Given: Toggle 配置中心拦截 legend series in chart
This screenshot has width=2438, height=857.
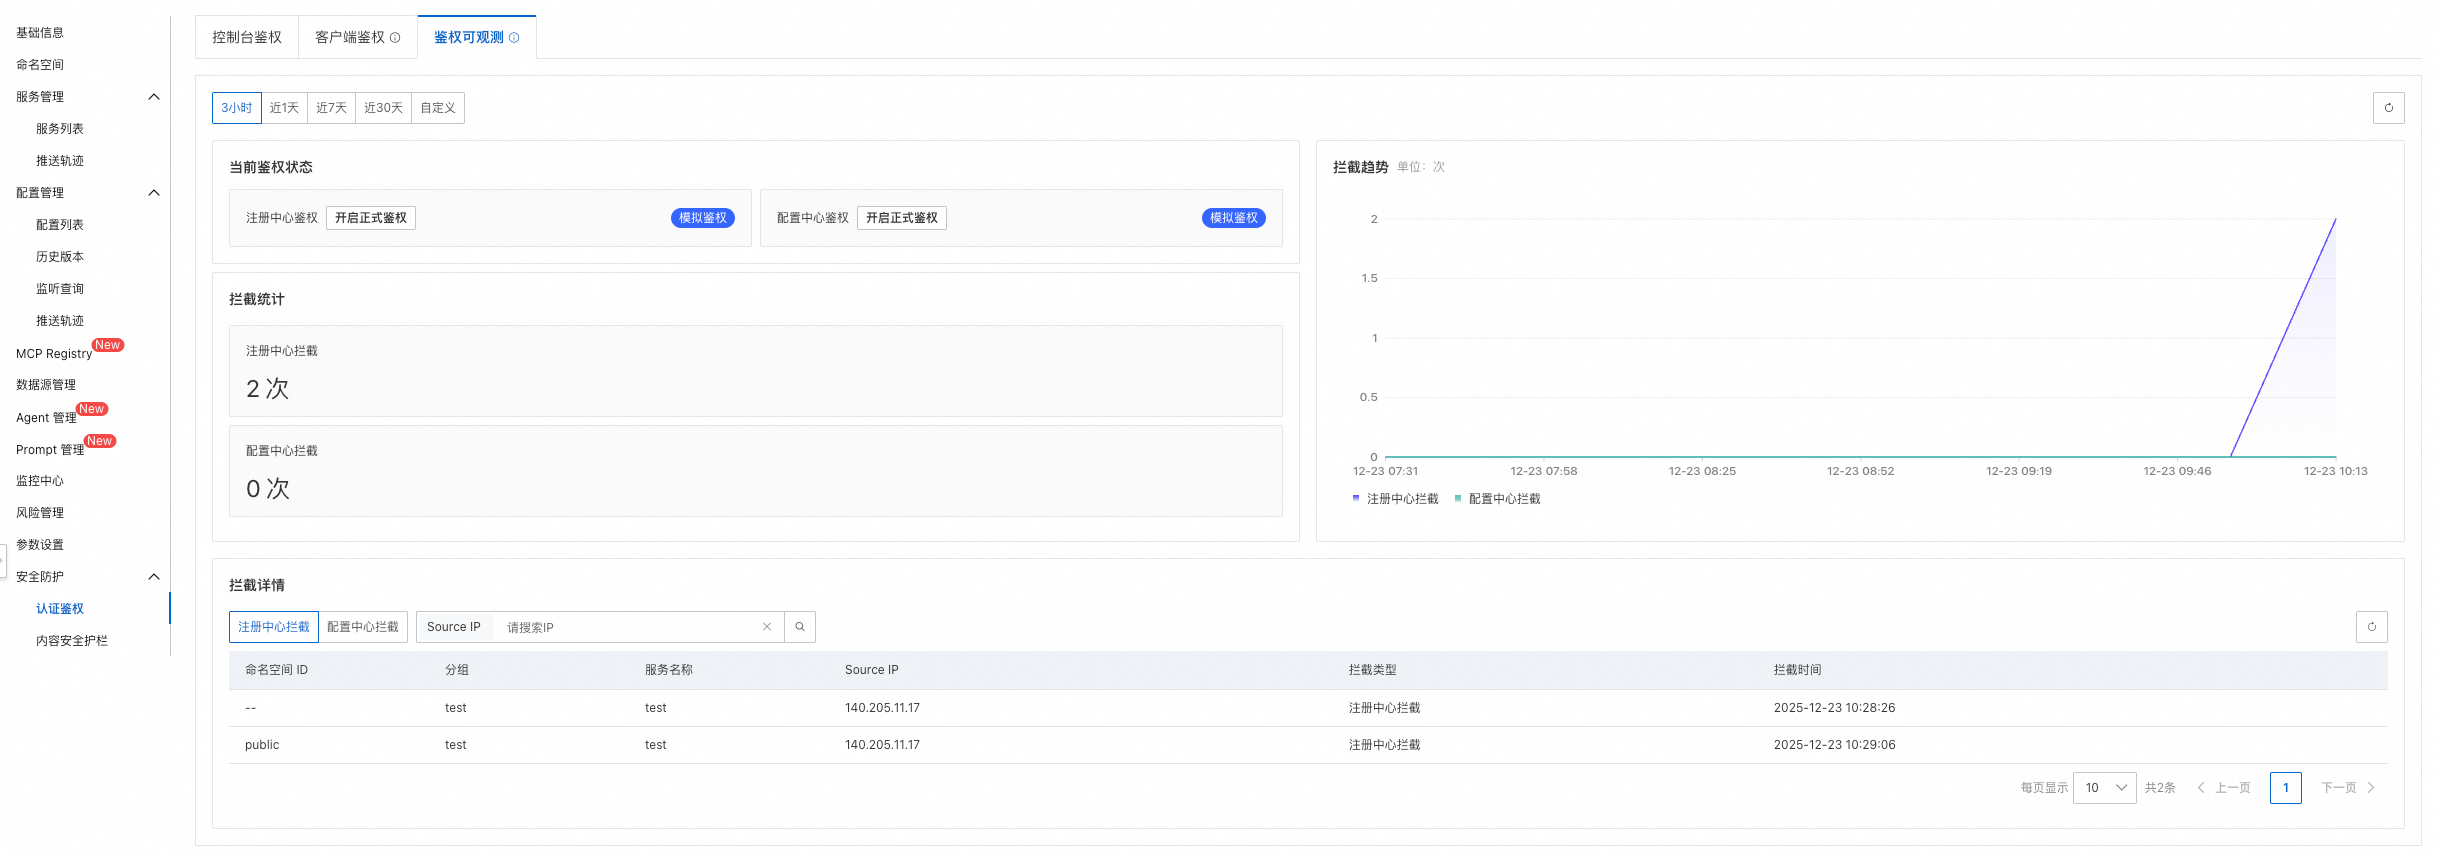Looking at the screenshot, I should pos(1498,499).
